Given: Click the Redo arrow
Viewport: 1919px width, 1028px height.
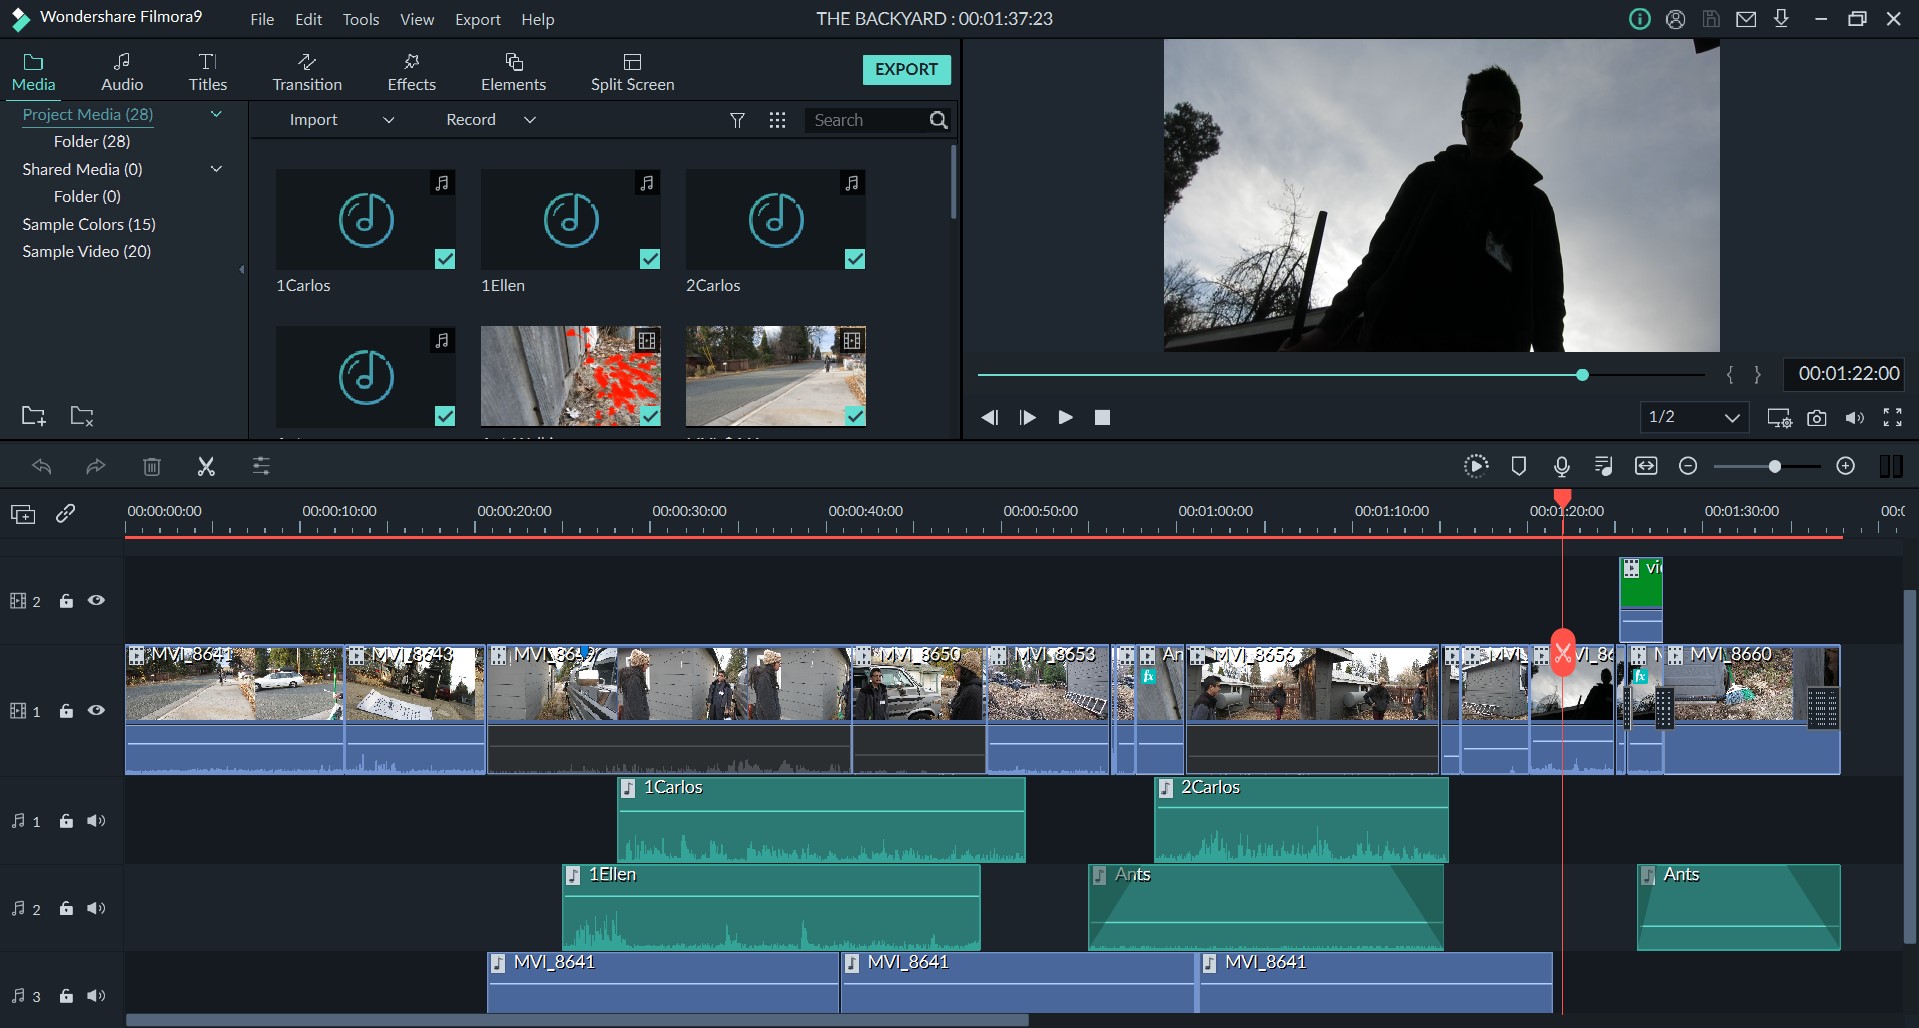Looking at the screenshot, I should click(95, 466).
